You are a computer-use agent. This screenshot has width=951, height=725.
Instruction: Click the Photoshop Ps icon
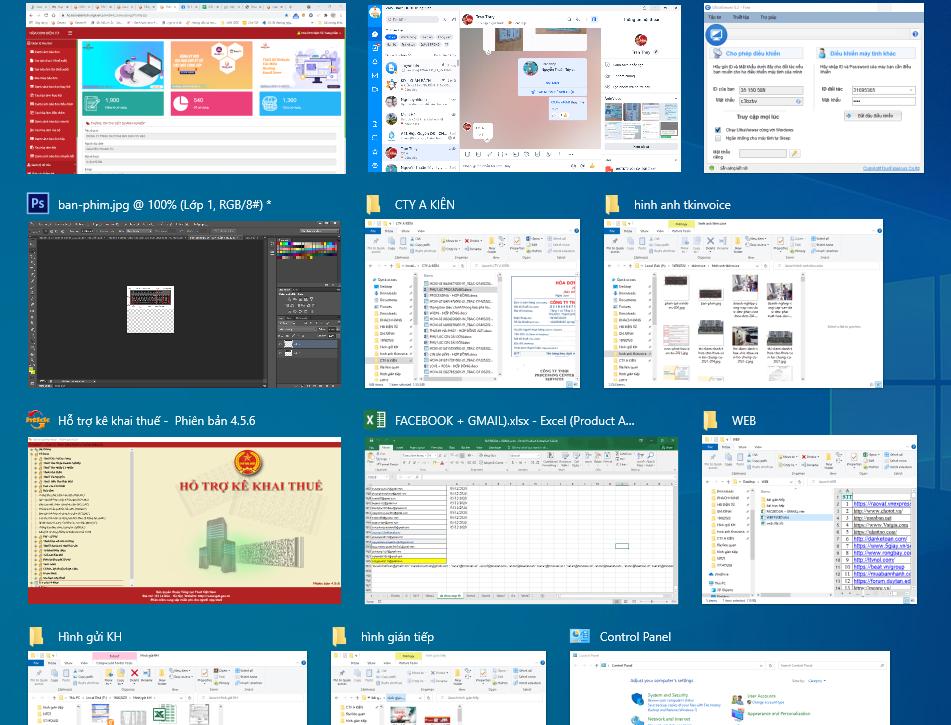point(38,203)
